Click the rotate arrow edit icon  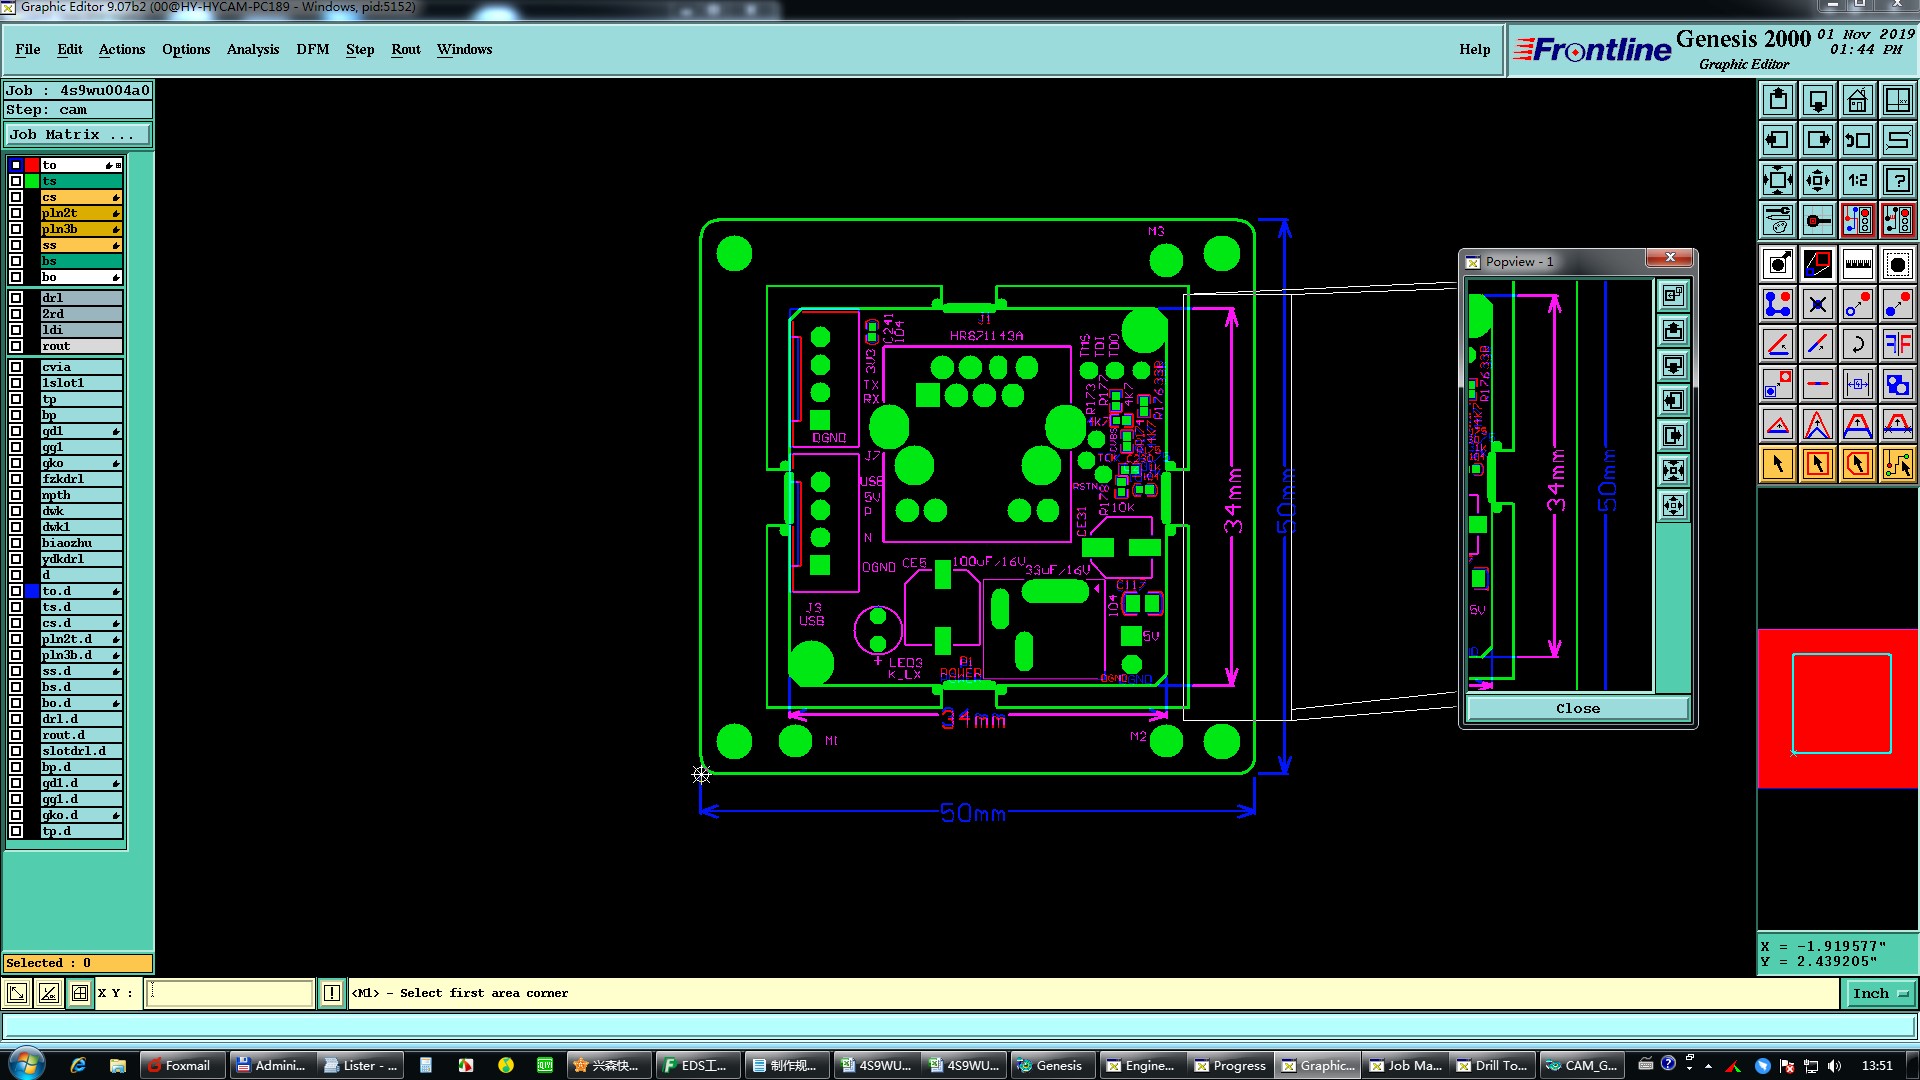point(1857,344)
